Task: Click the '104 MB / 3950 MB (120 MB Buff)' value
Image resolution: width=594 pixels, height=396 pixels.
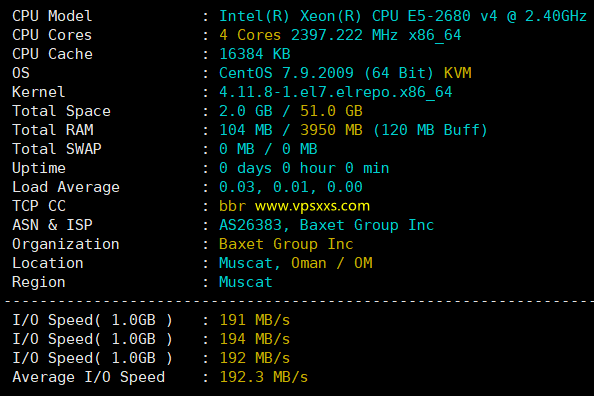Action: [353, 130]
